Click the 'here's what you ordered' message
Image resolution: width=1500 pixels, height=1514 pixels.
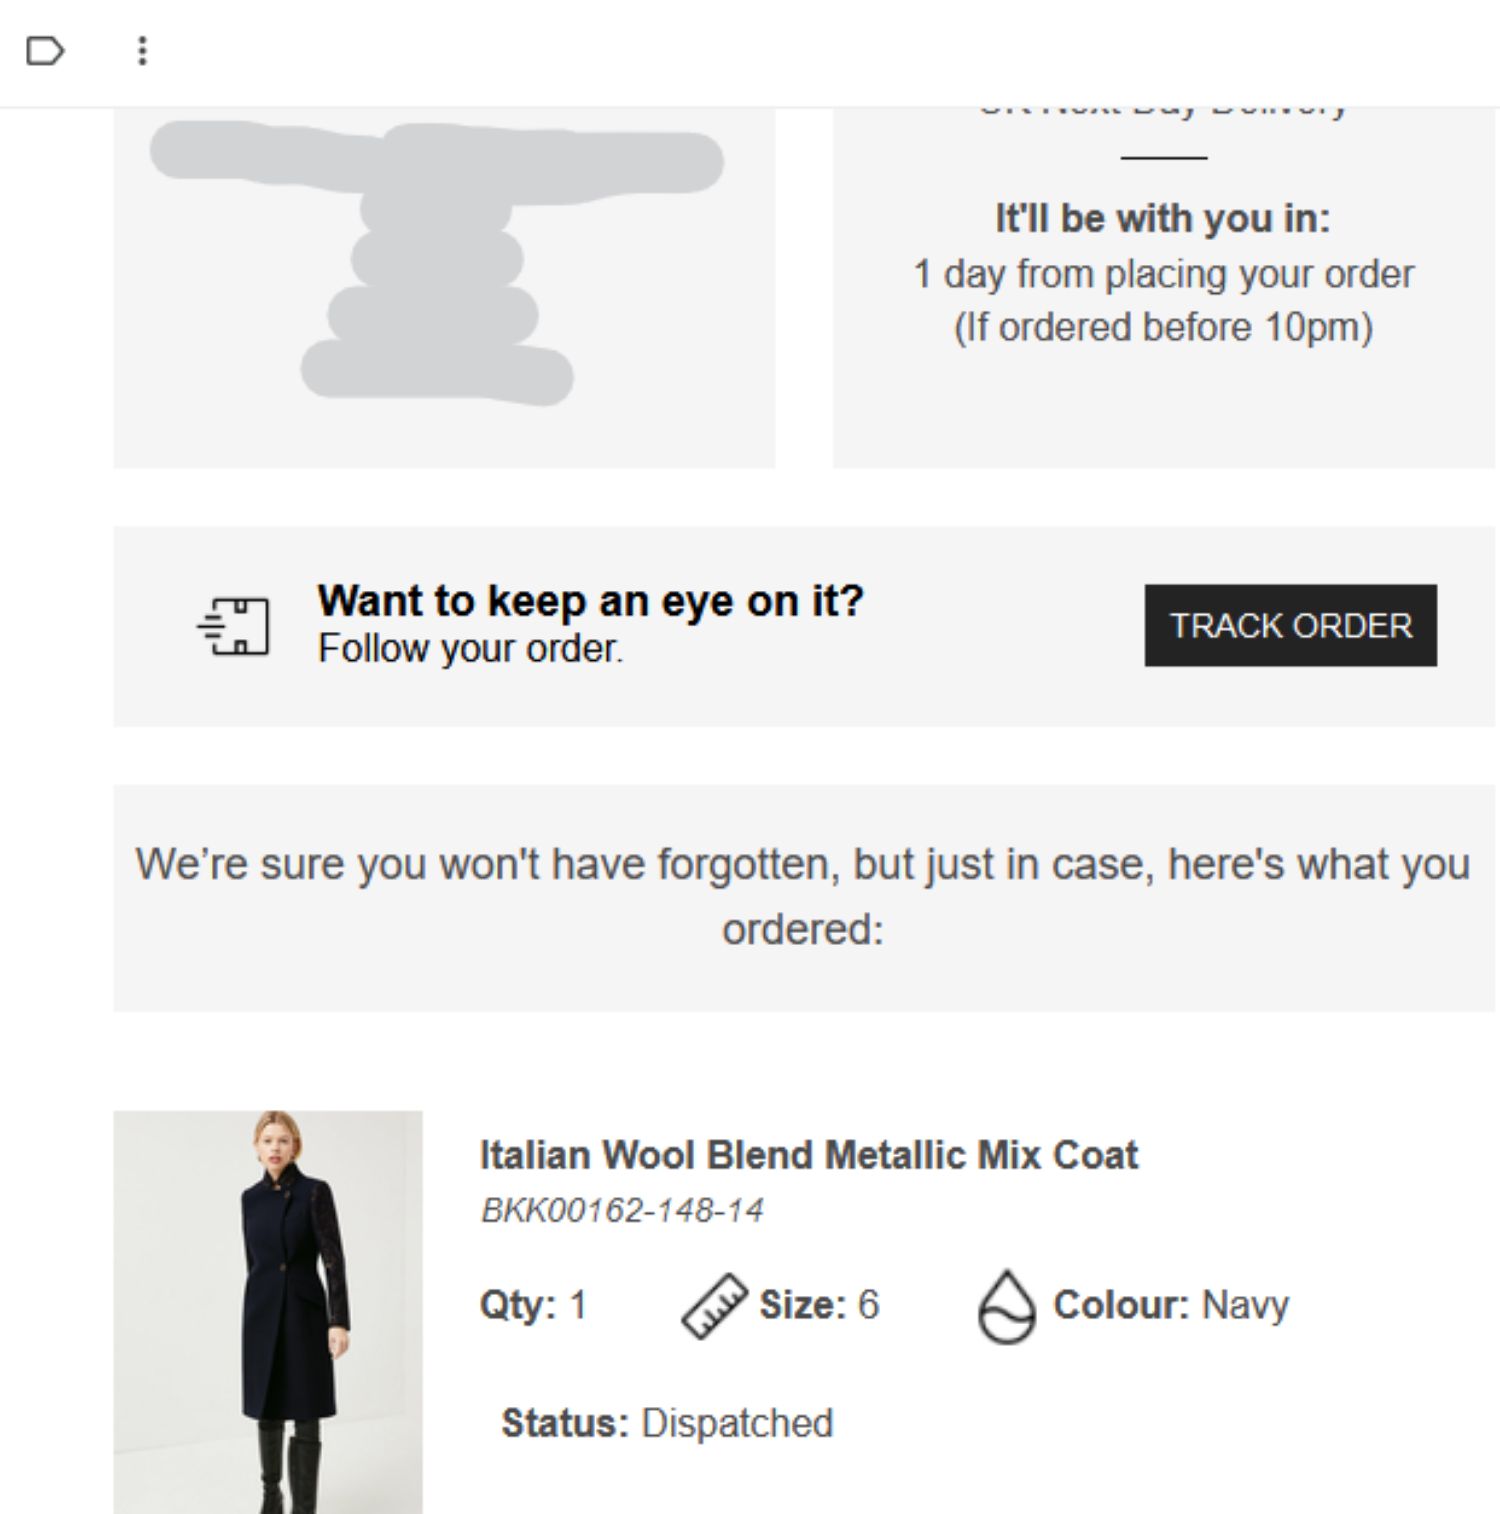(x=803, y=896)
